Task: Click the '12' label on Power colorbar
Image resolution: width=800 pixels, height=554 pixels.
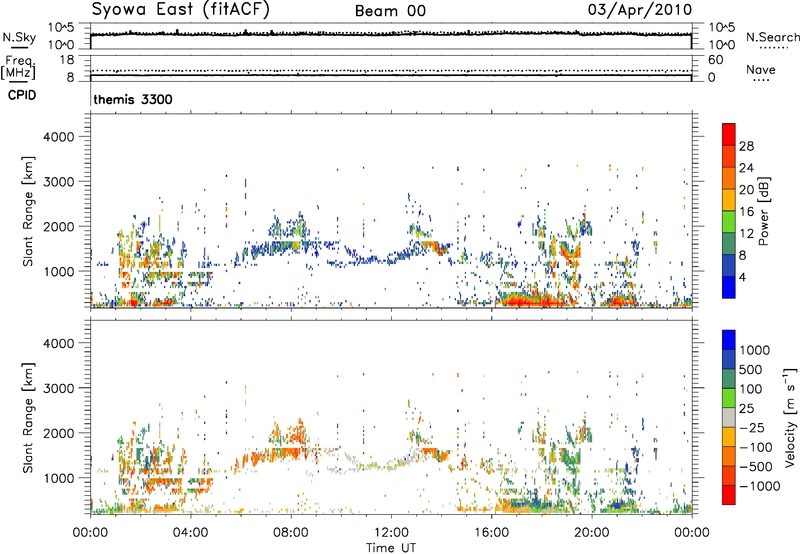Action: (746, 234)
